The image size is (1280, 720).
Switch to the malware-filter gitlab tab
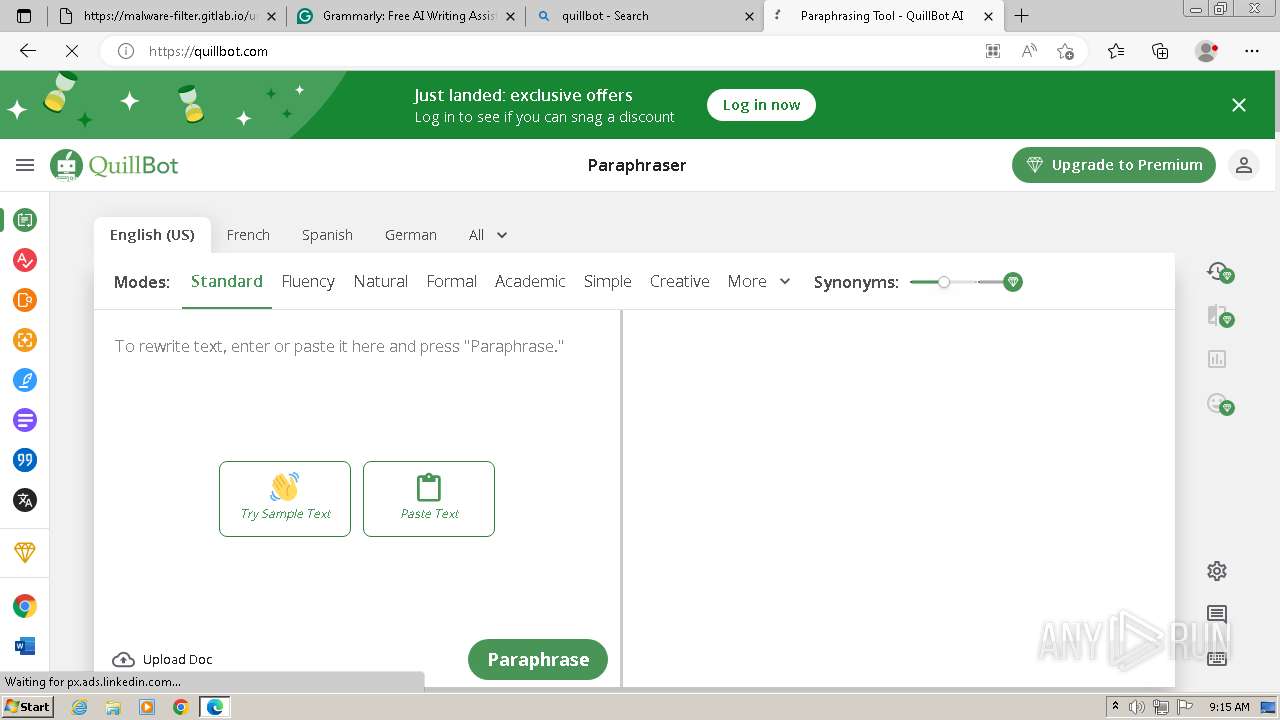167,16
